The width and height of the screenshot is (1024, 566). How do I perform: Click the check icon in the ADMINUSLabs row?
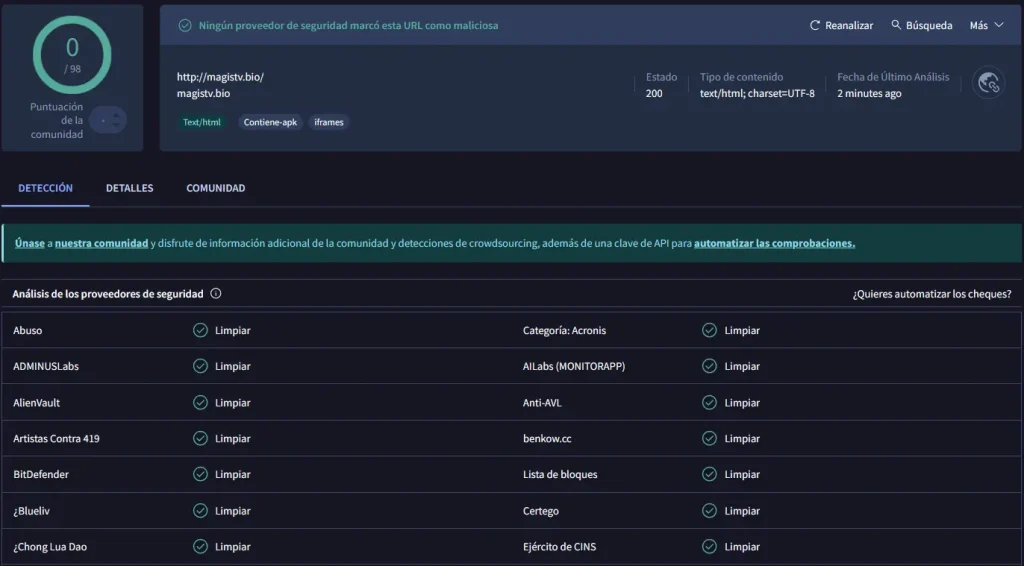(x=200, y=366)
